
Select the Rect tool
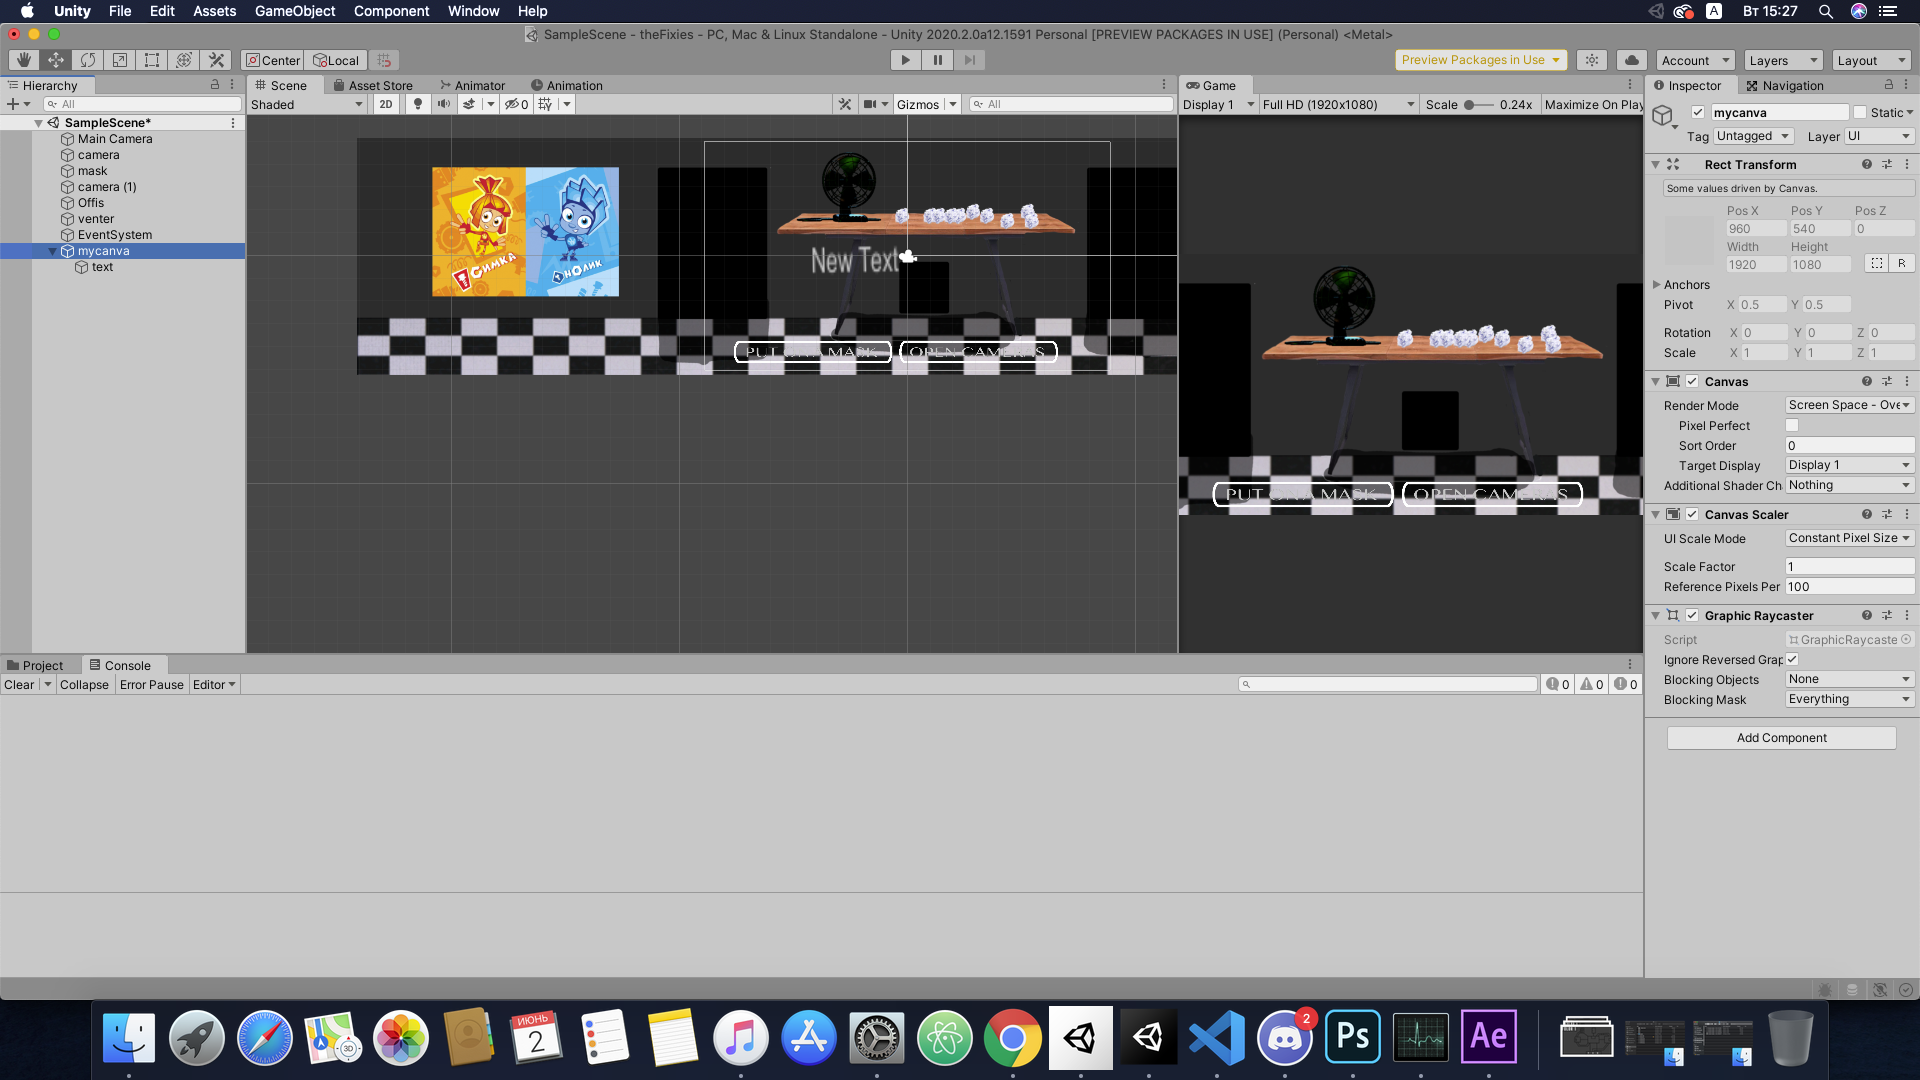[152, 60]
